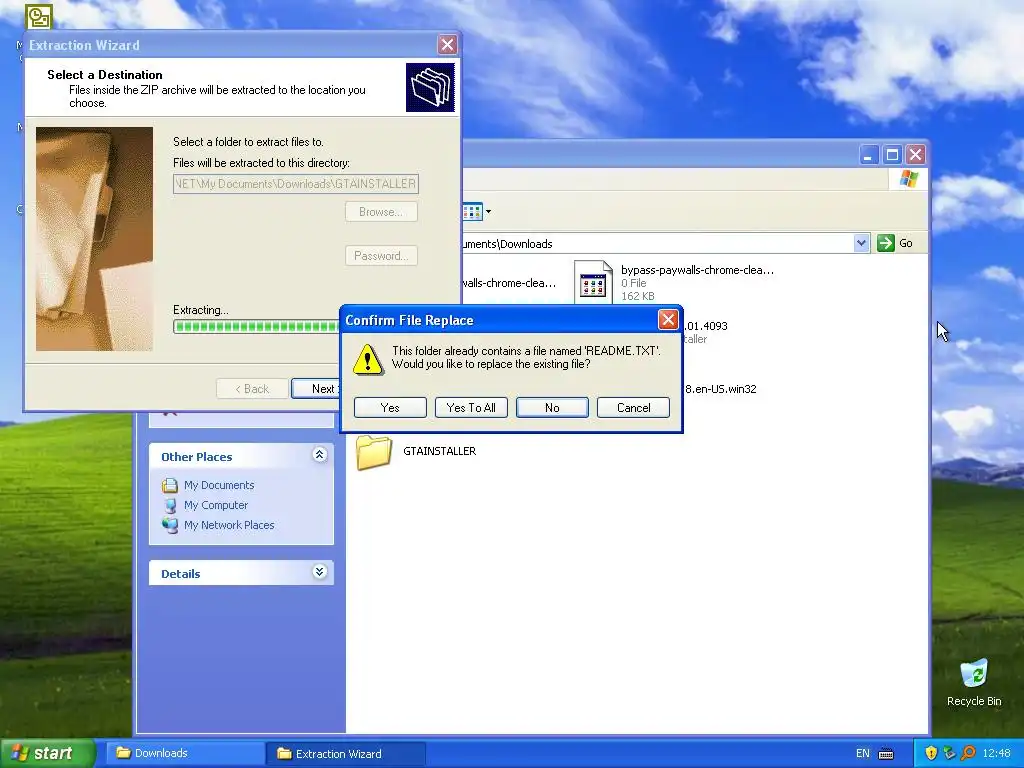This screenshot has width=1024, height=768.
Task: Minimize the Downloads window
Action: [868, 155]
